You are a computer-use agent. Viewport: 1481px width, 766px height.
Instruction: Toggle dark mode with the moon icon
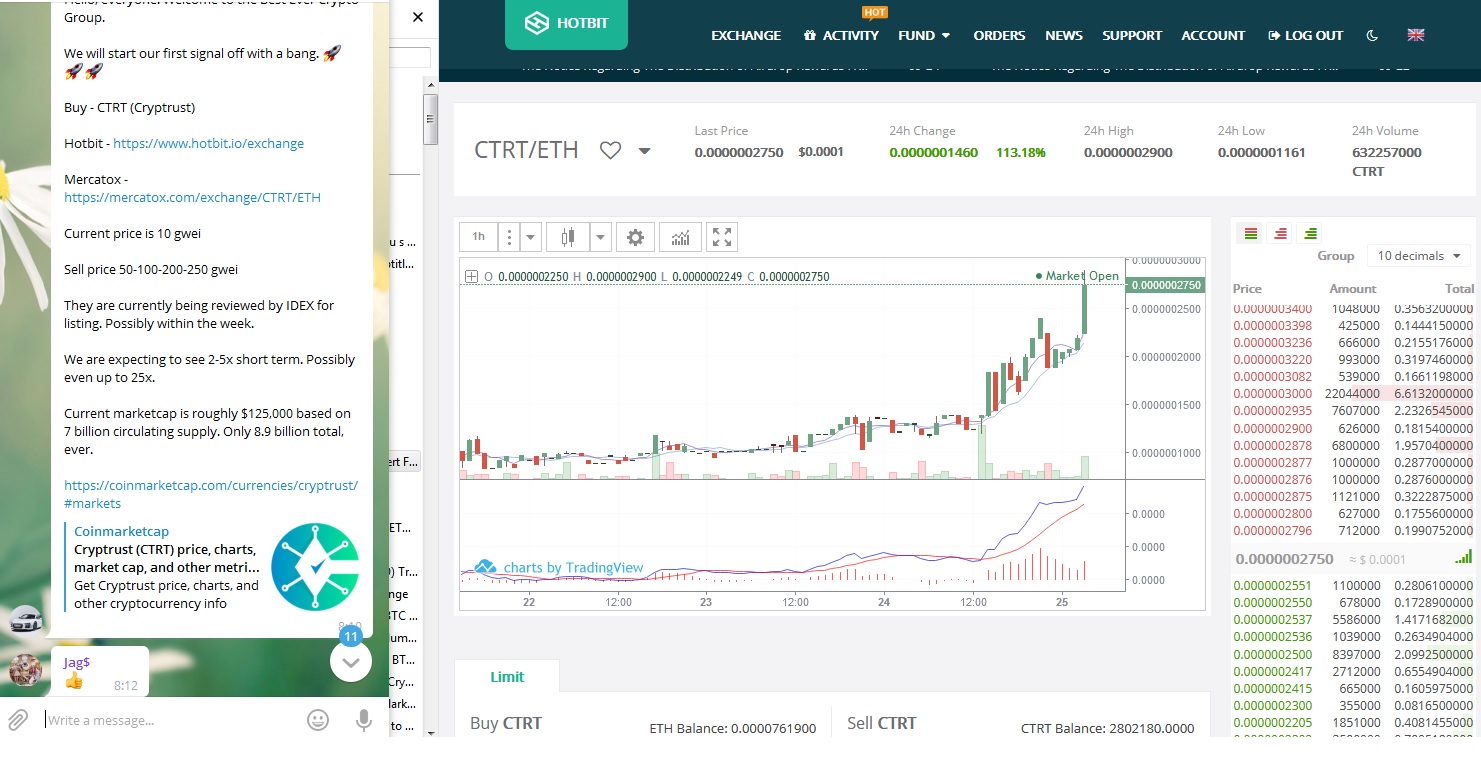(1372, 35)
